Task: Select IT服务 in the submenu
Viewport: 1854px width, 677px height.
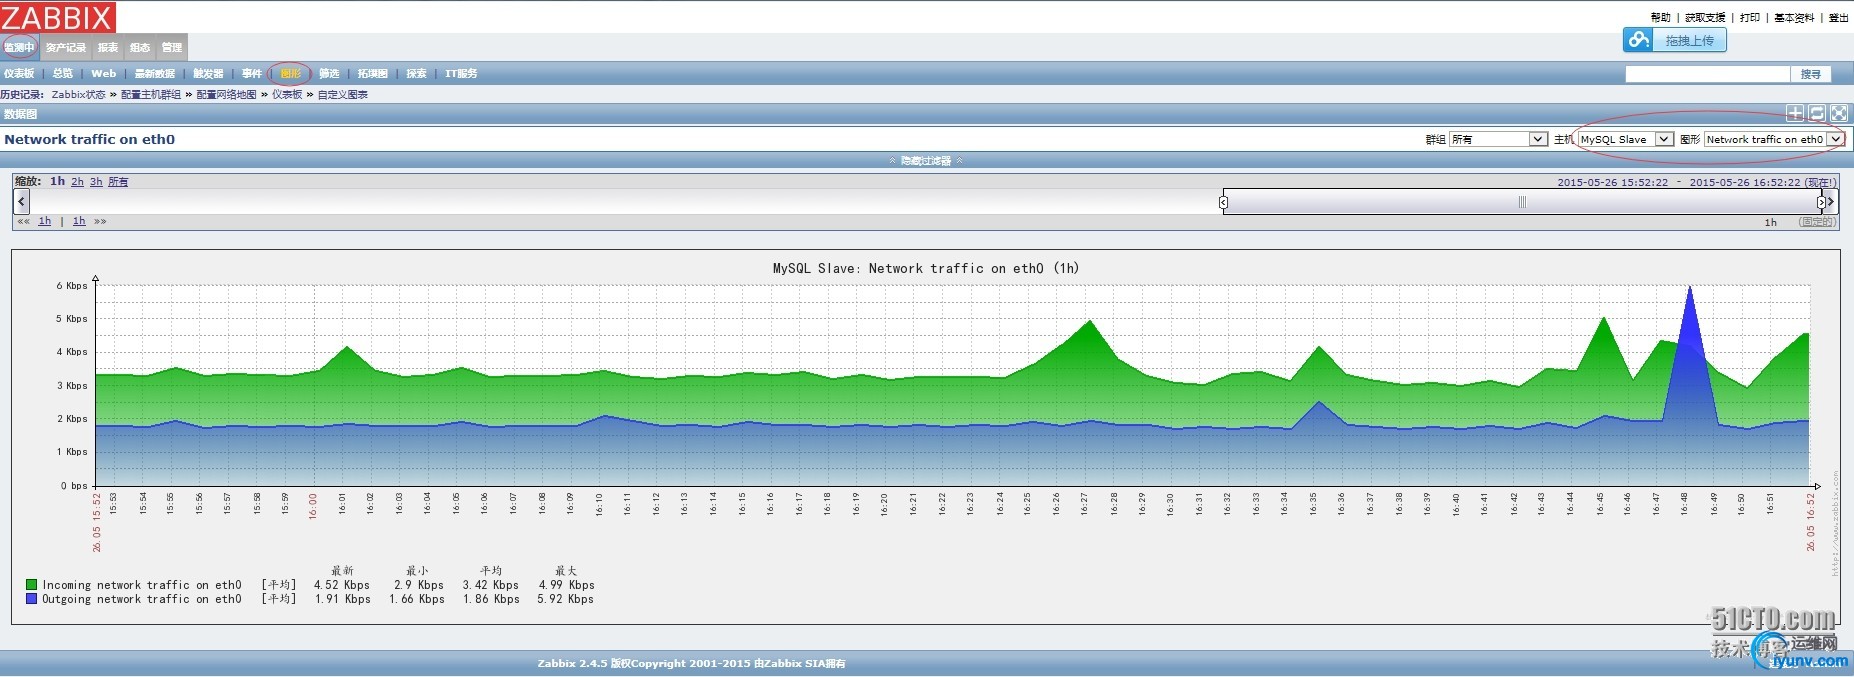Action: click(x=461, y=73)
